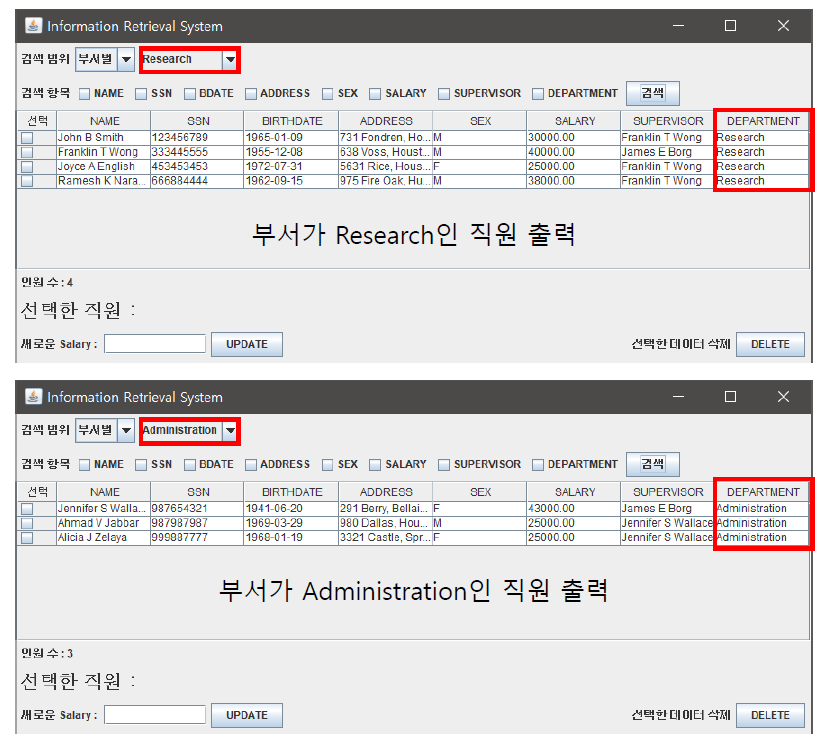
Task: Click DELETE button in bottom Administration window
Action: coord(770,715)
